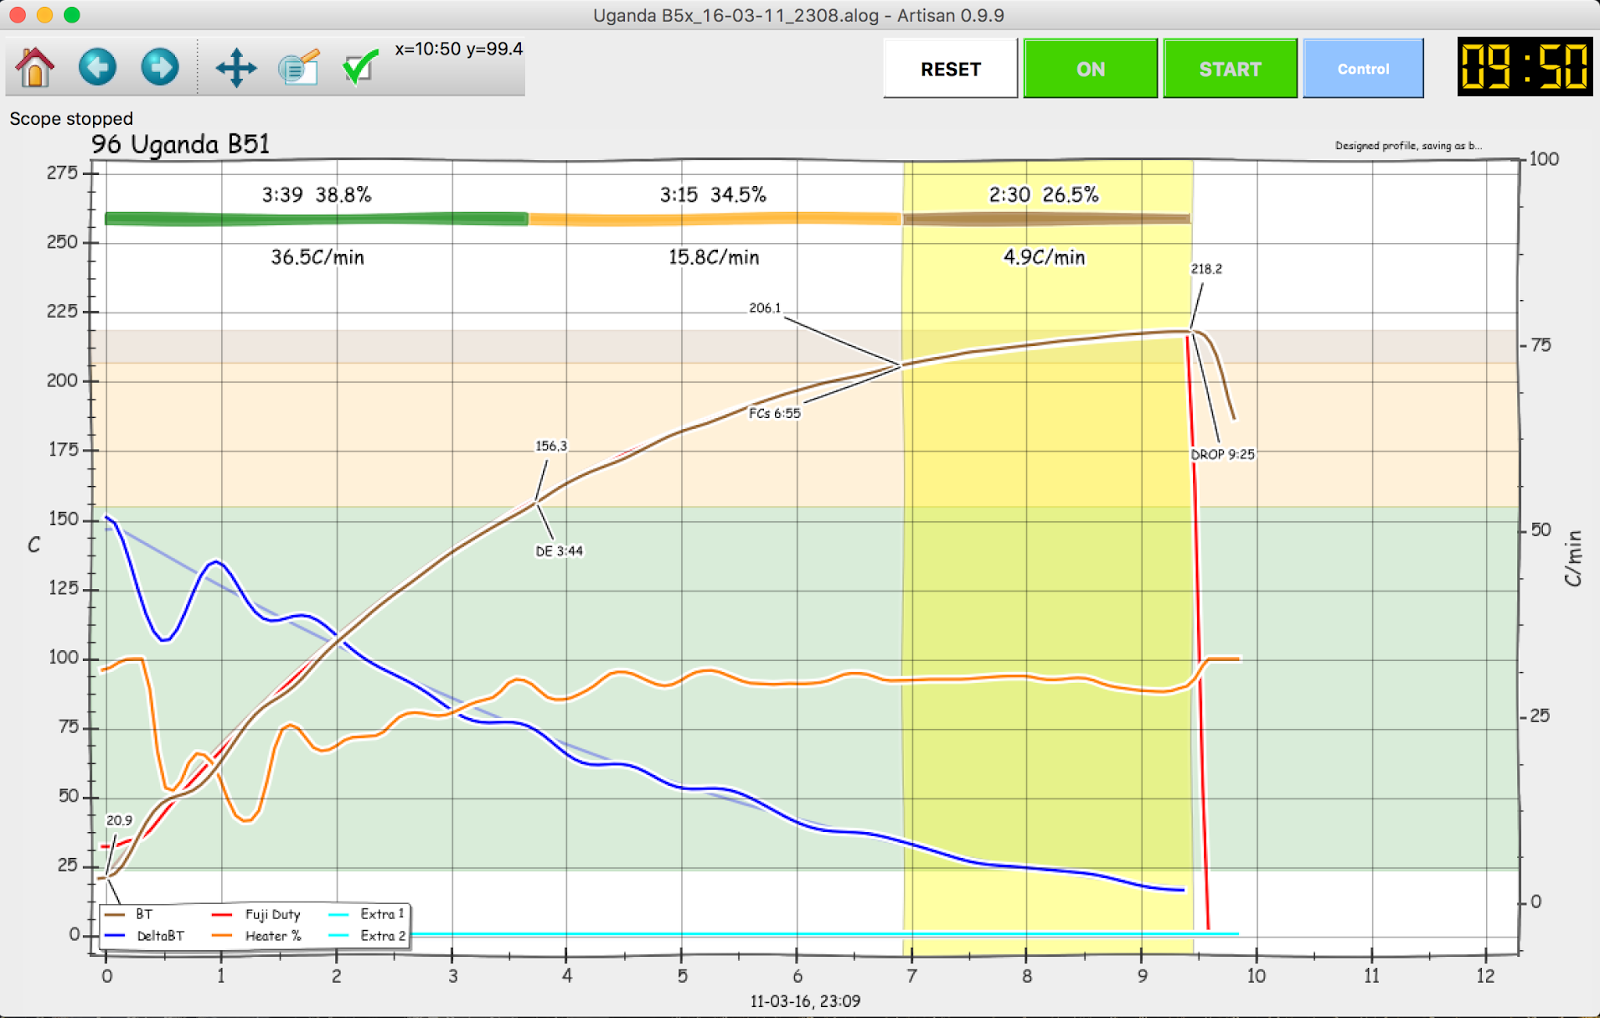Toggle the Heater % curve visibility
The image size is (1600, 1018).
tap(272, 935)
